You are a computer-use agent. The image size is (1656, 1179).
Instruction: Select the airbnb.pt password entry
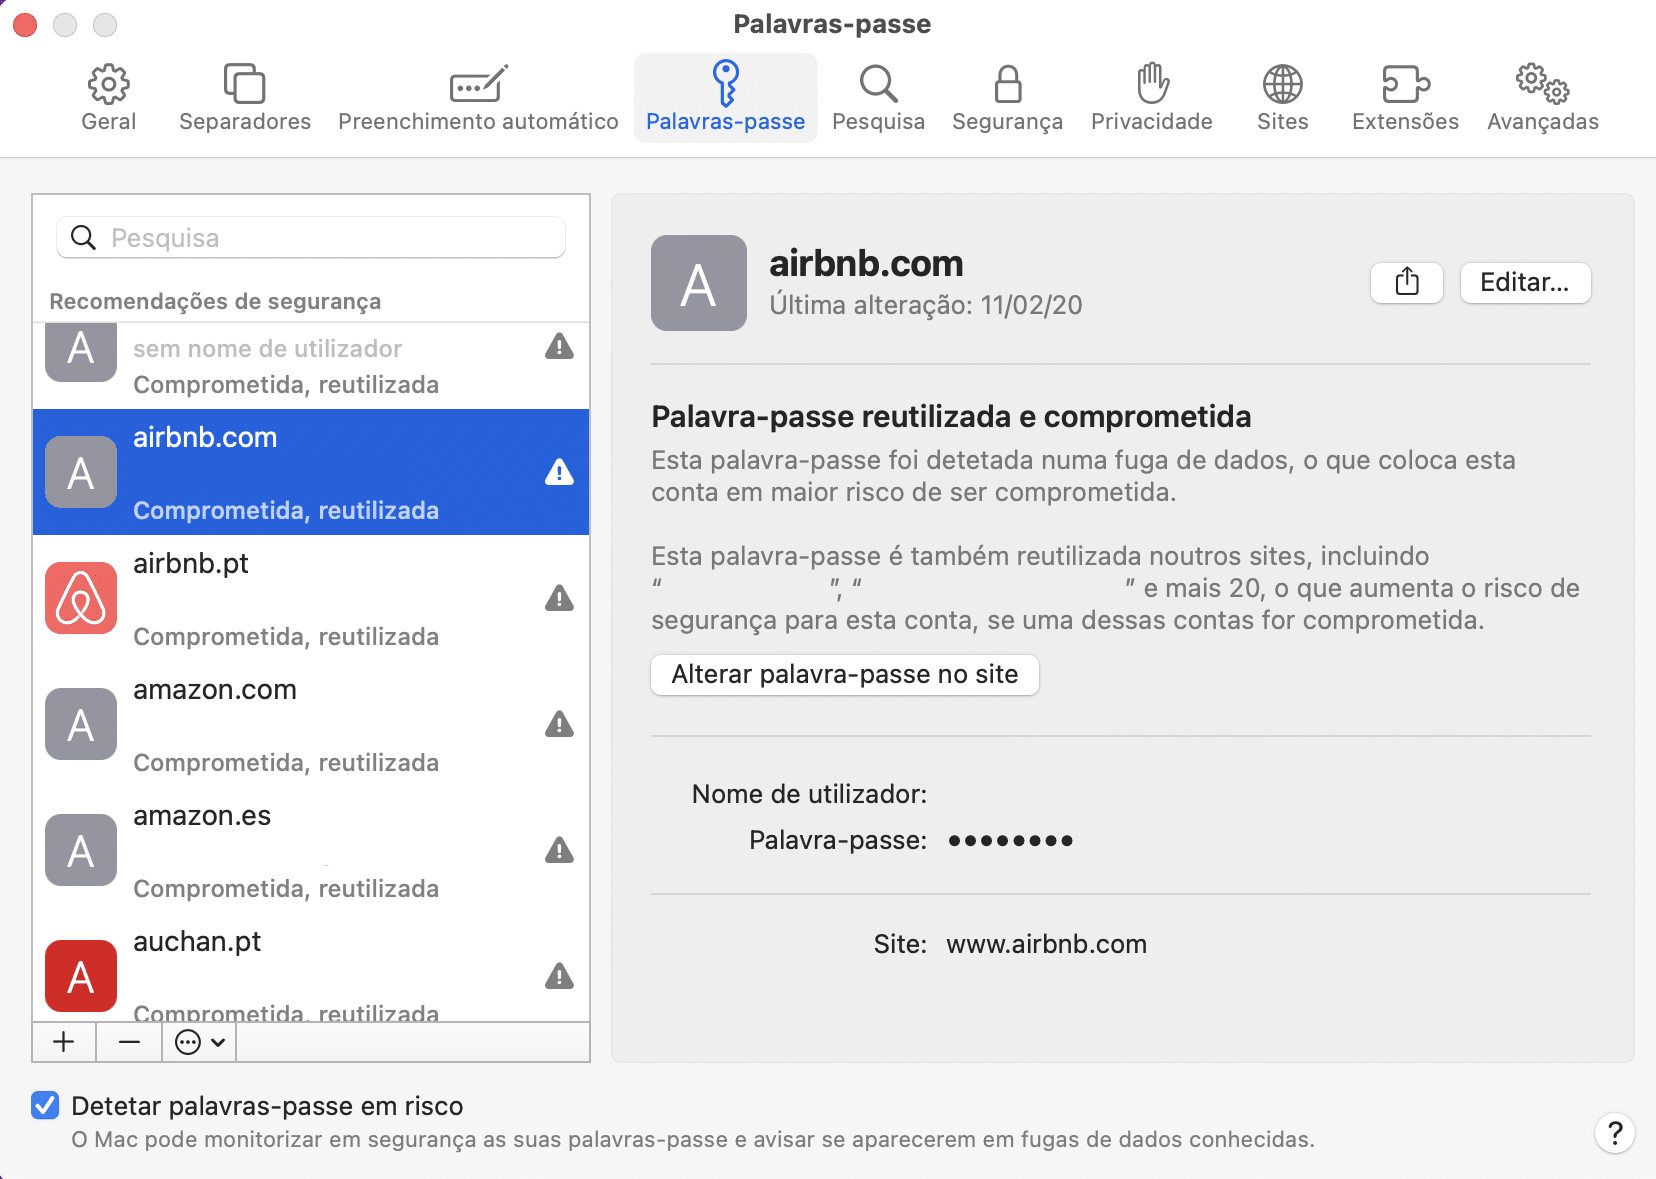click(311, 598)
